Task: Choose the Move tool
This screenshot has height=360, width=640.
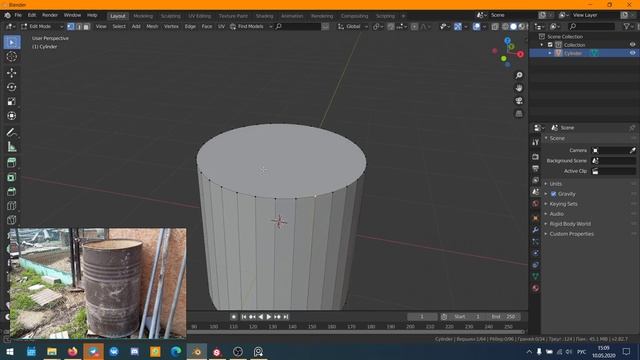Action: click(11, 73)
